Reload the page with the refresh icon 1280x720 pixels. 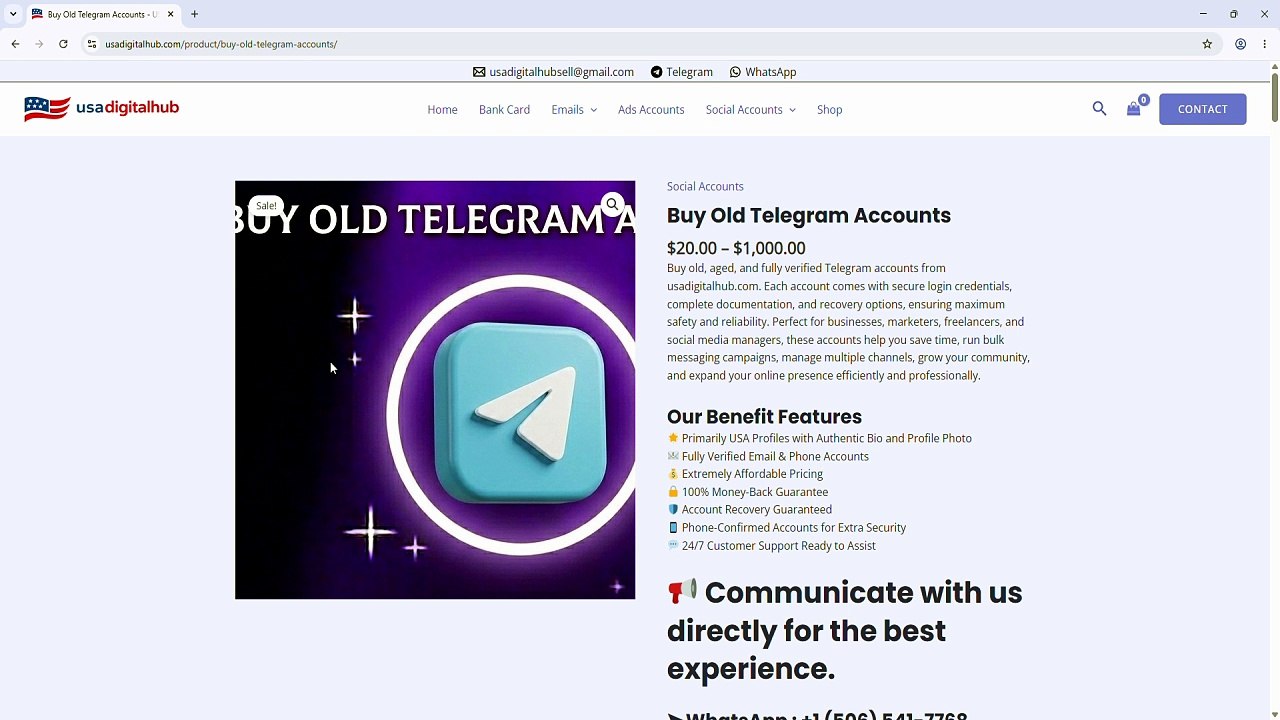point(63,44)
